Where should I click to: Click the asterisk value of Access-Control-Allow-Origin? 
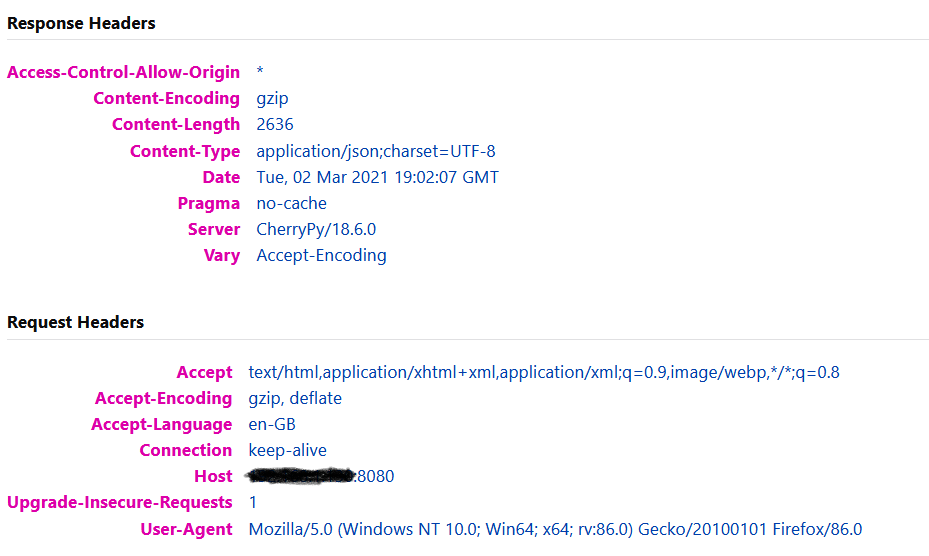click(260, 71)
